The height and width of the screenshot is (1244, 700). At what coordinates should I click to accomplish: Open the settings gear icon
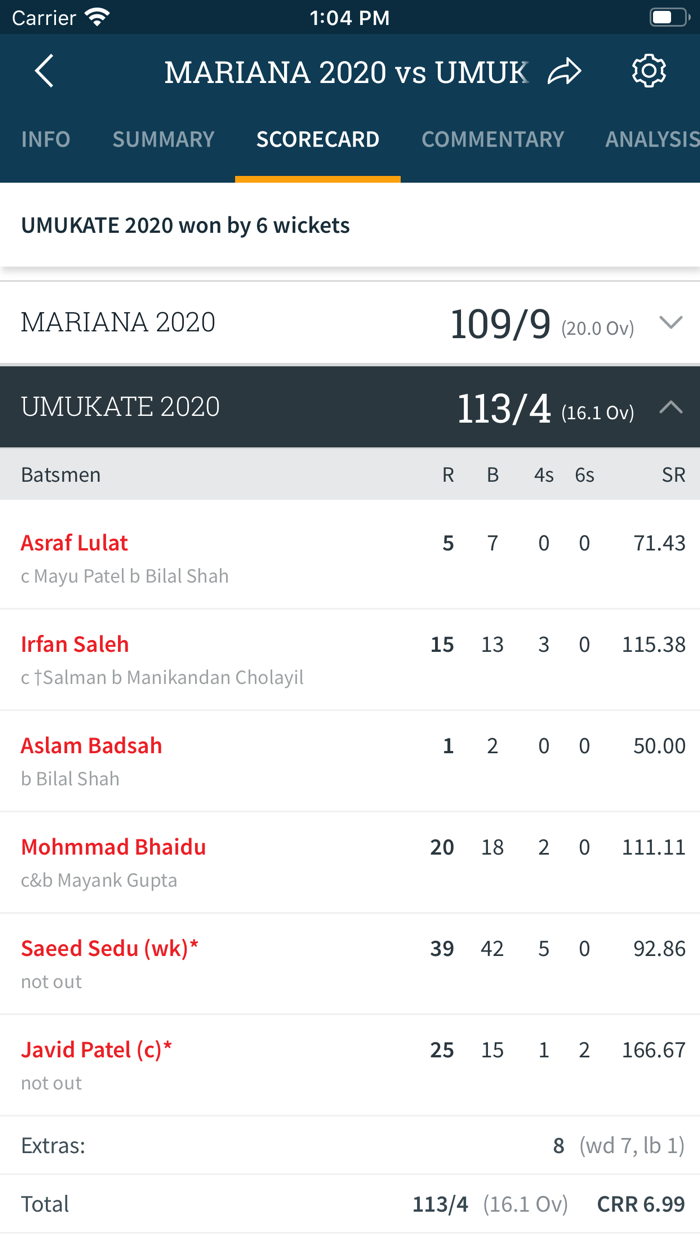[x=649, y=71]
